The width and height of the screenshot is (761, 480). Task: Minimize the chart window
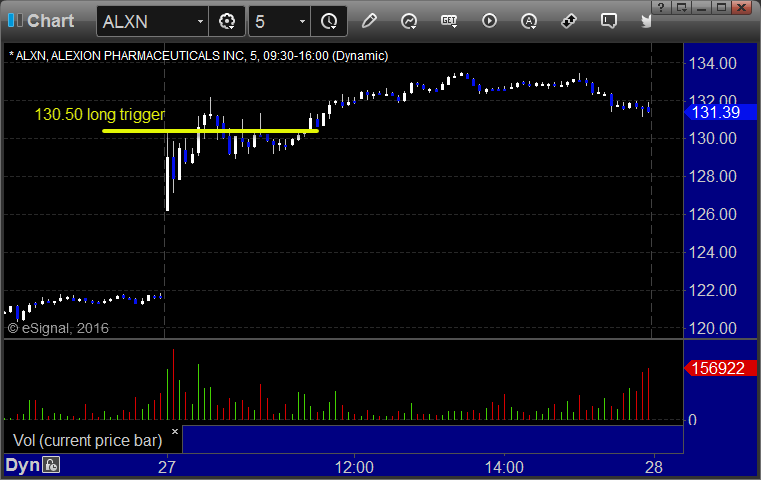click(701, 7)
